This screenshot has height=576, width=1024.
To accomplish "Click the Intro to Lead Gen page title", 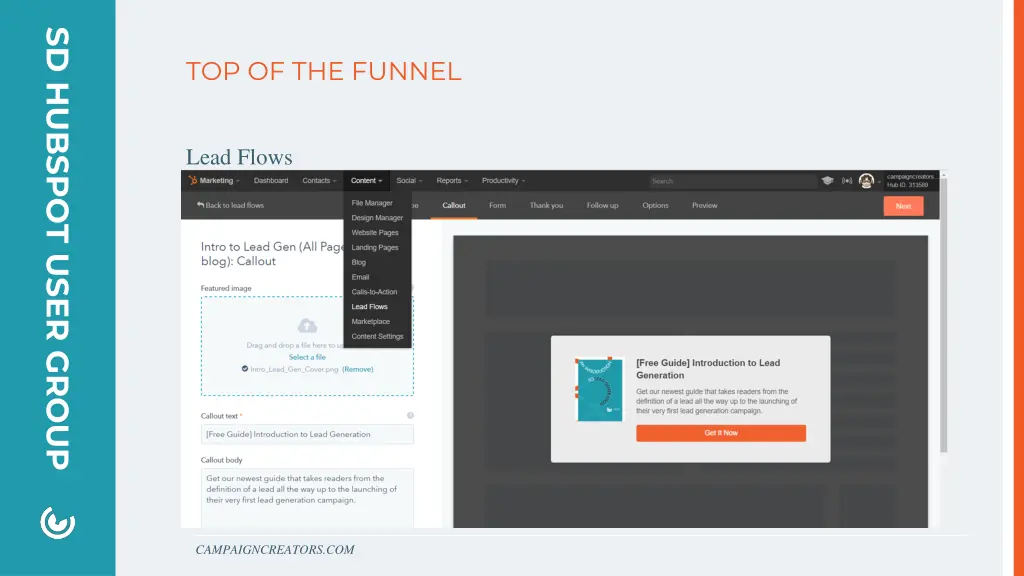I will pyautogui.click(x=272, y=254).
